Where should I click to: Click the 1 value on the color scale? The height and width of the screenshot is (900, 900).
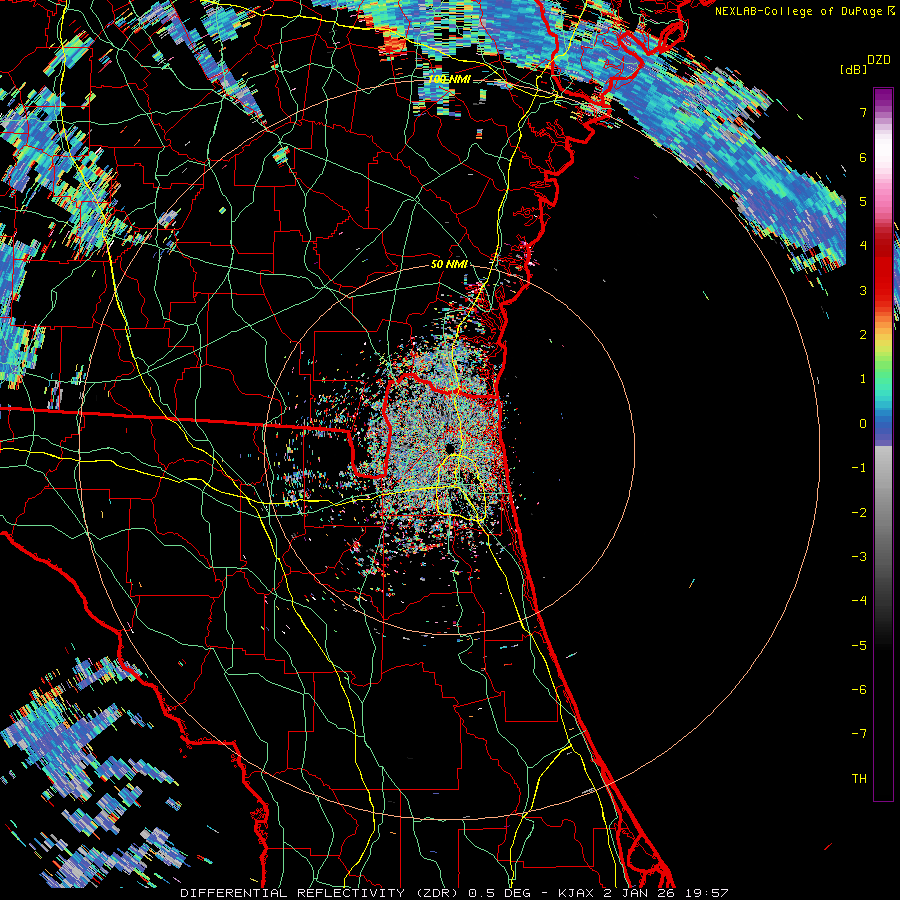(863, 379)
